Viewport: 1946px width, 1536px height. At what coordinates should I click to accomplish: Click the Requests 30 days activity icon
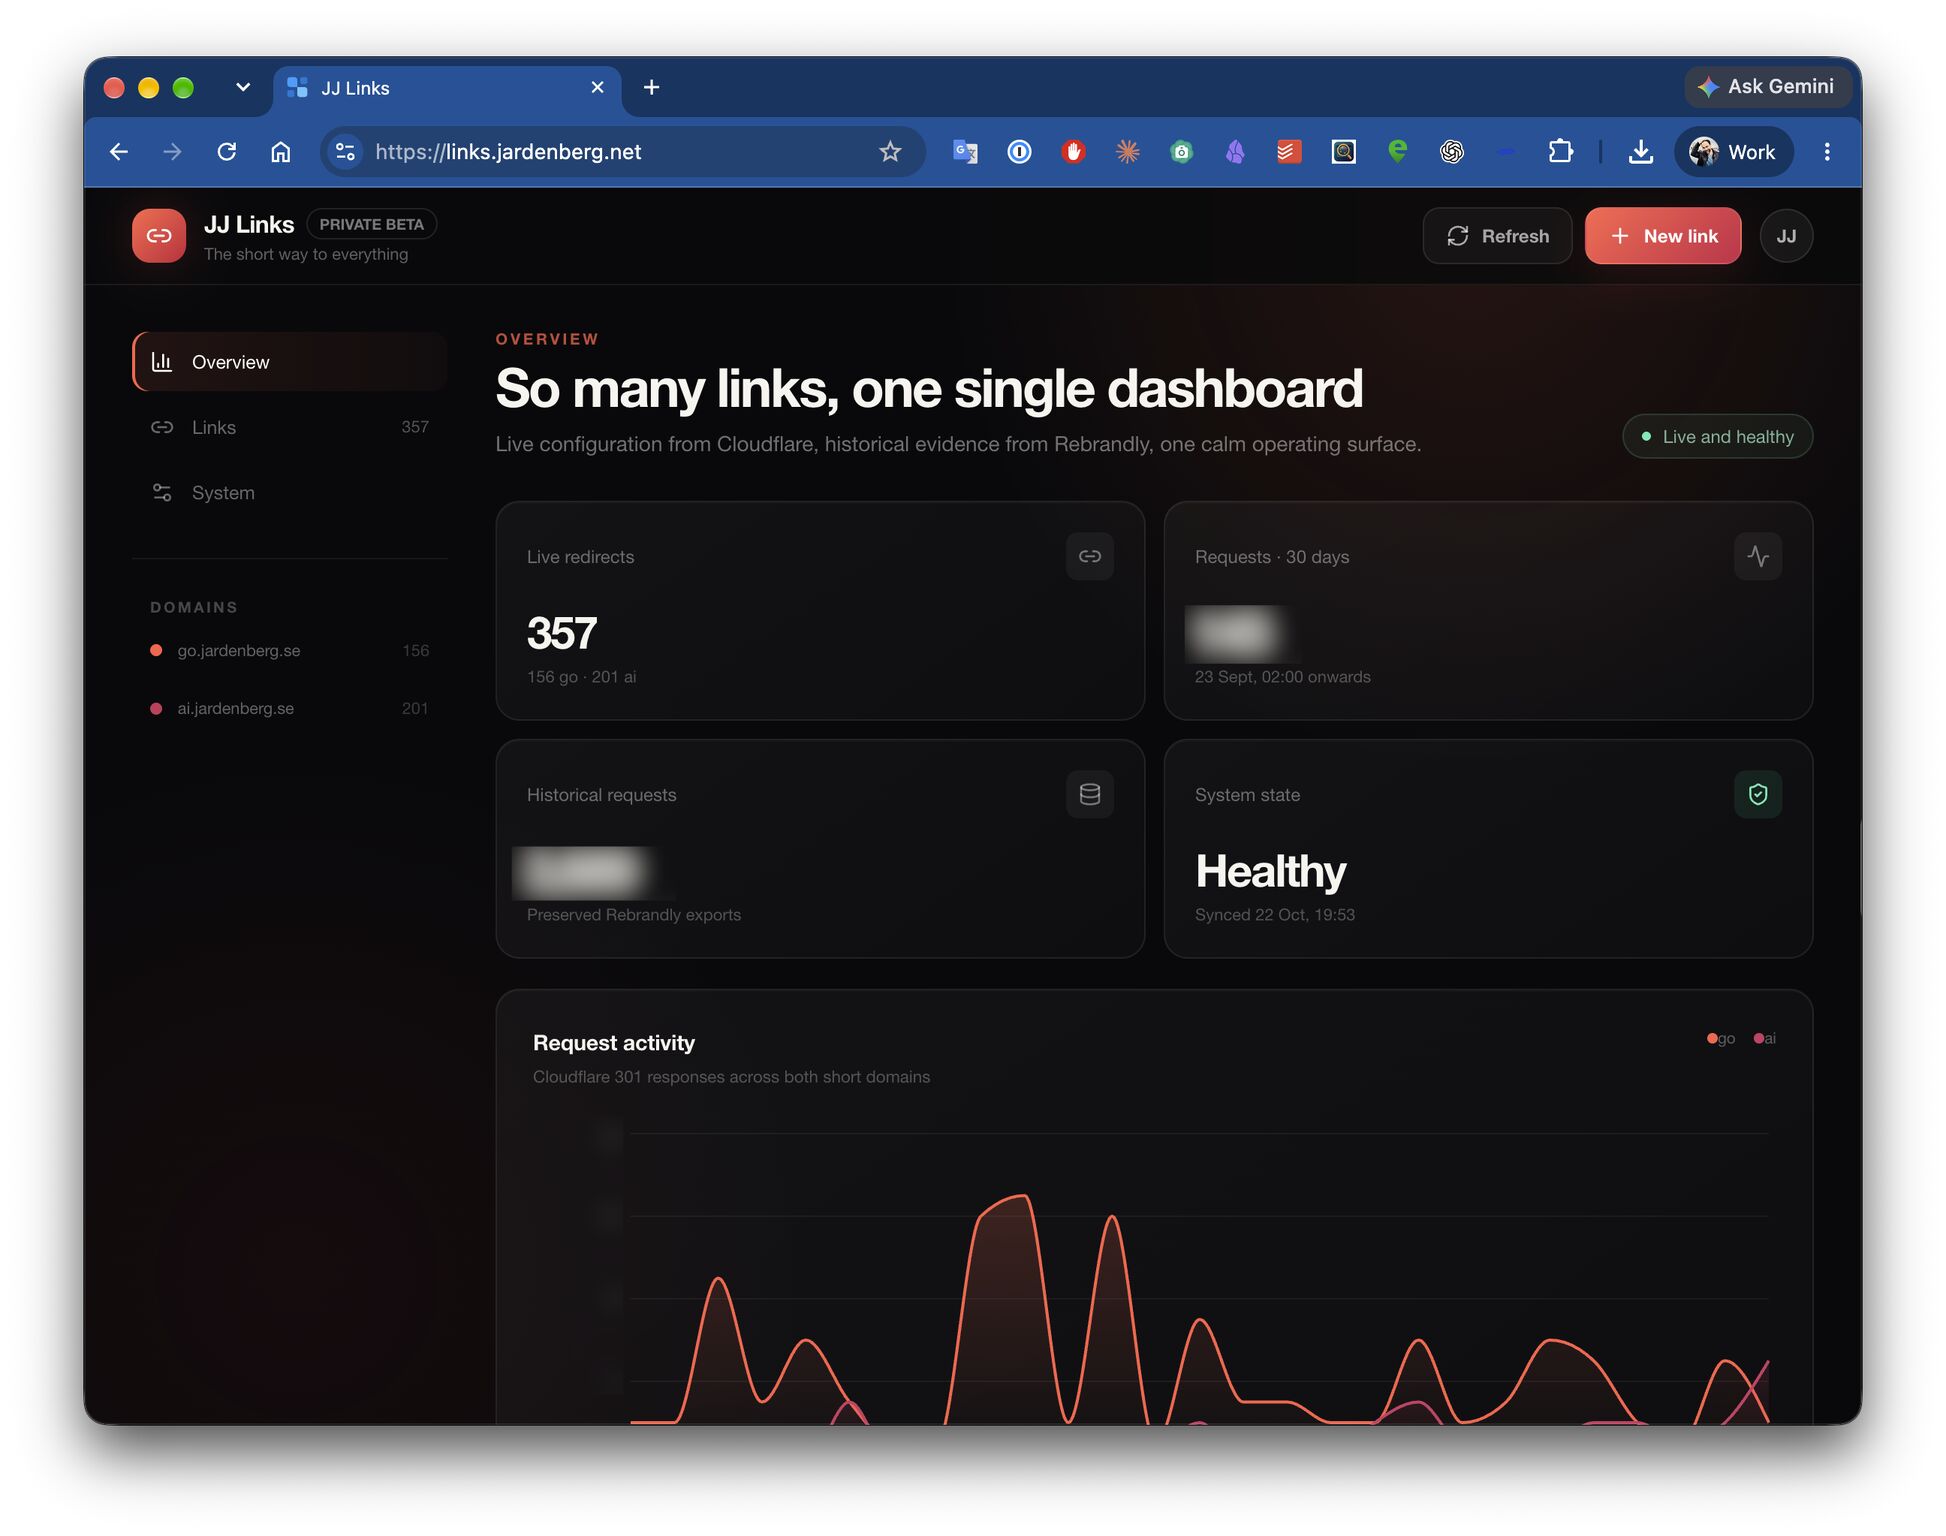(x=1758, y=556)
